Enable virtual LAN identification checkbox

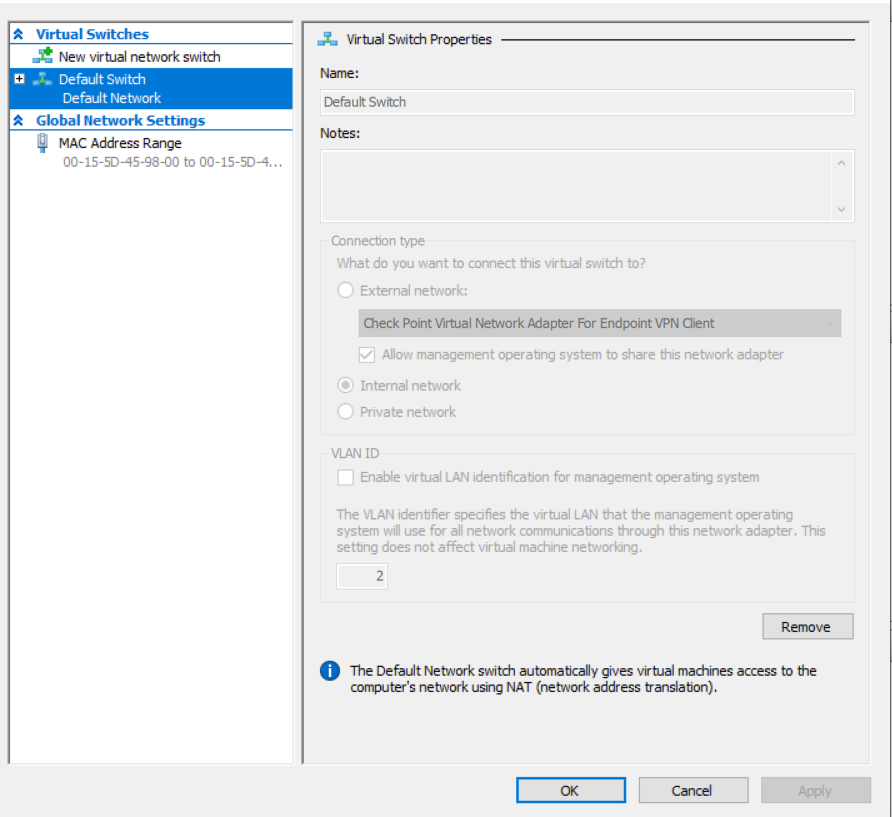click(x=345, y=477)
